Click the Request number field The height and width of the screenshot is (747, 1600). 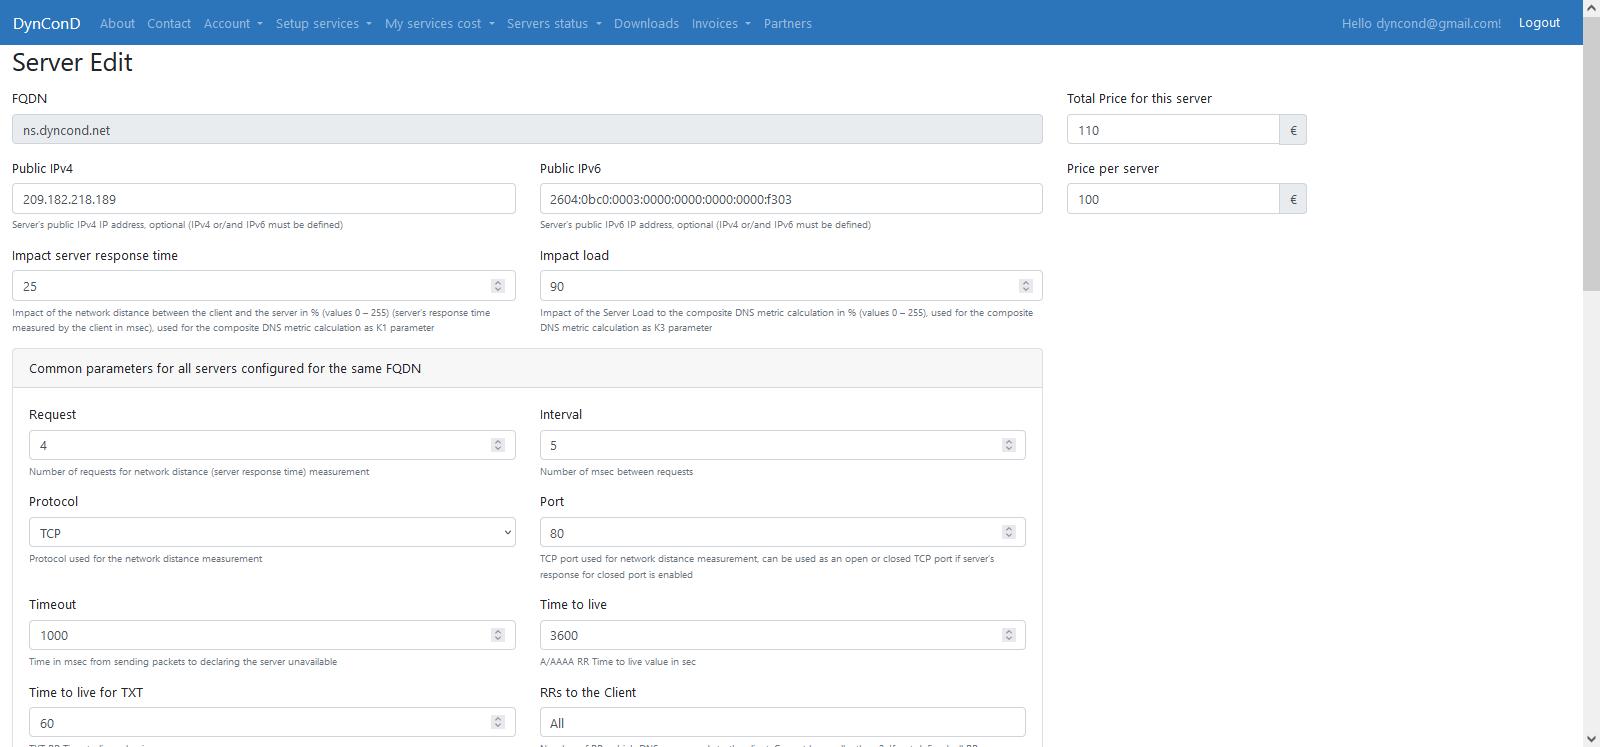[x=272, y=445]
